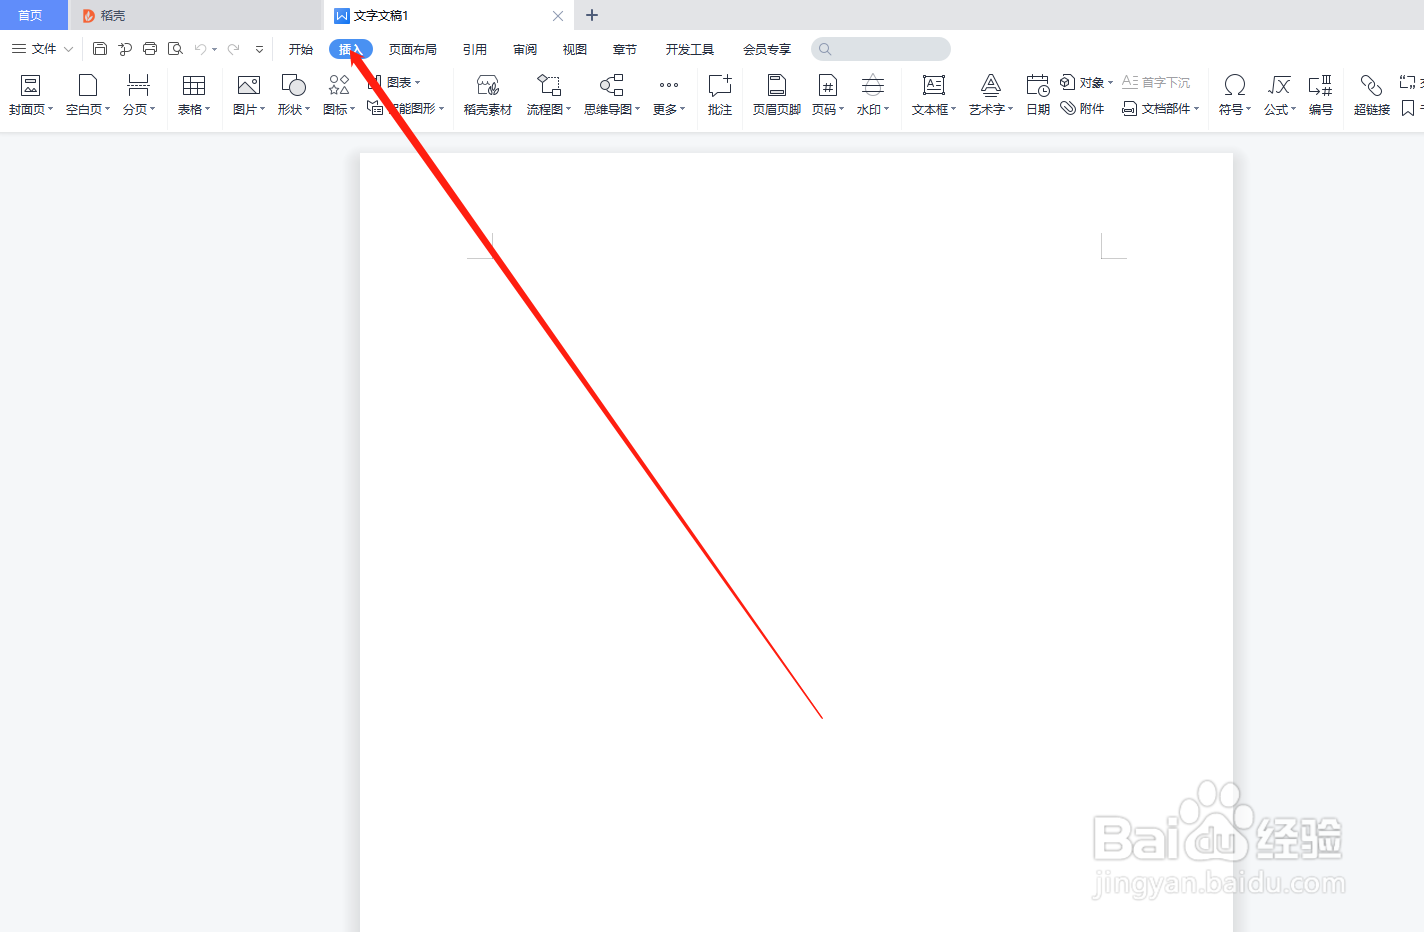The height and width of the screenshot is (932, 1424).
Task: Insert page number (页码)
Action: click(x=828, y=95)
